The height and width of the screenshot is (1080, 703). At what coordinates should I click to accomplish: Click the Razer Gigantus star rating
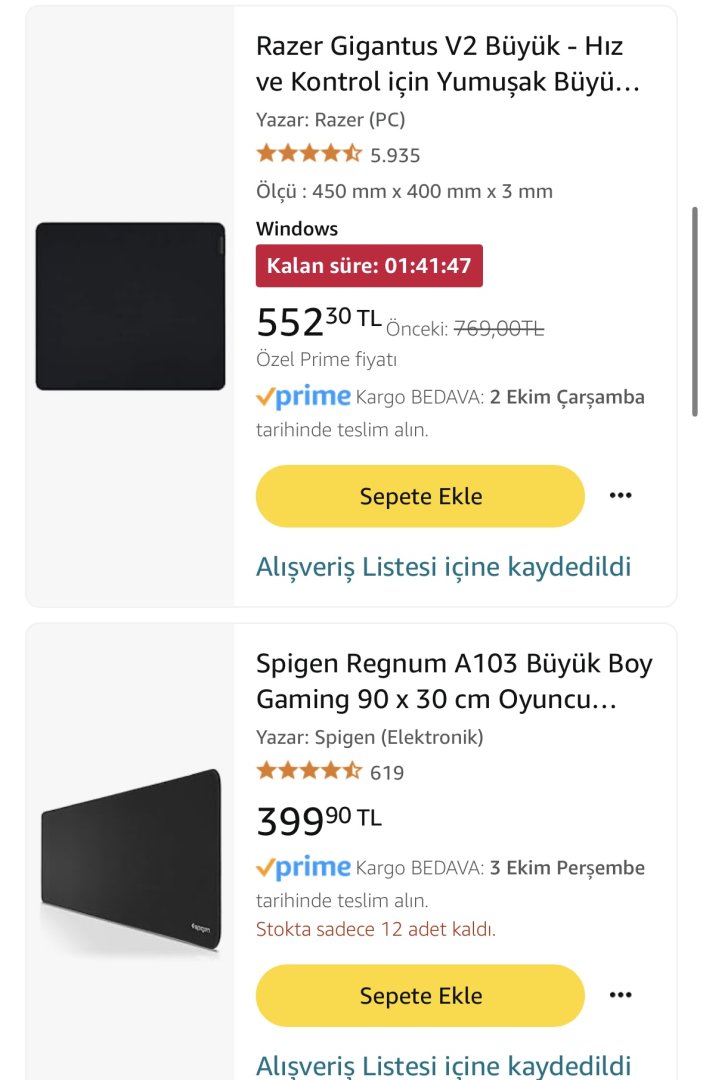click(x=308, y=154)
